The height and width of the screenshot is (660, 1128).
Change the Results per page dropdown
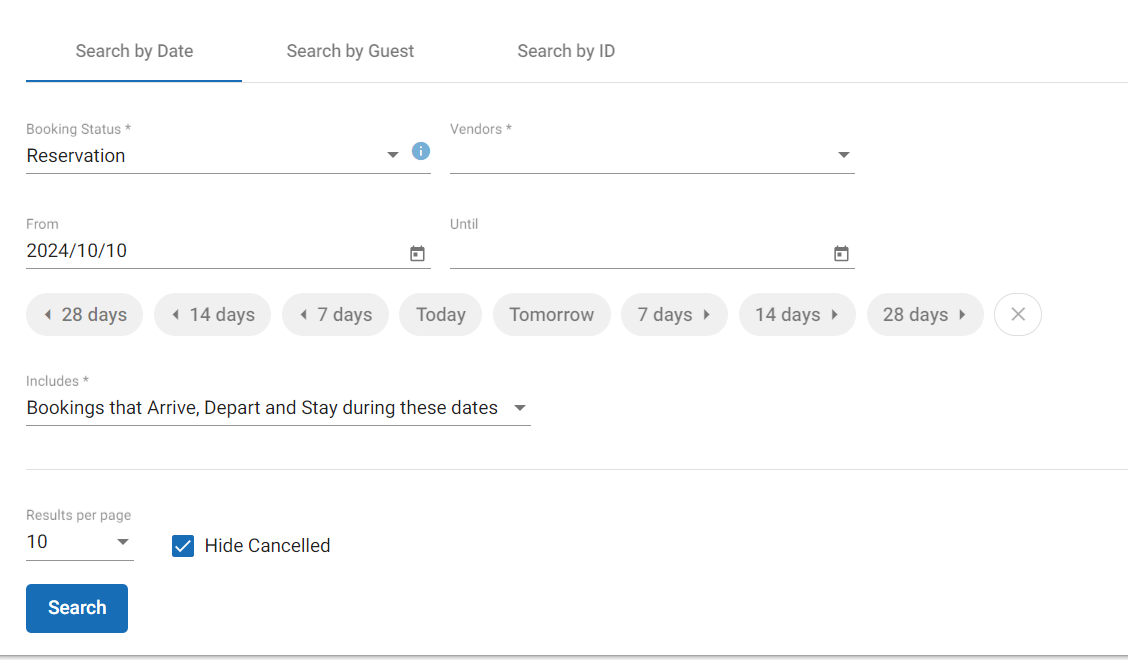(x=122, y=542)
